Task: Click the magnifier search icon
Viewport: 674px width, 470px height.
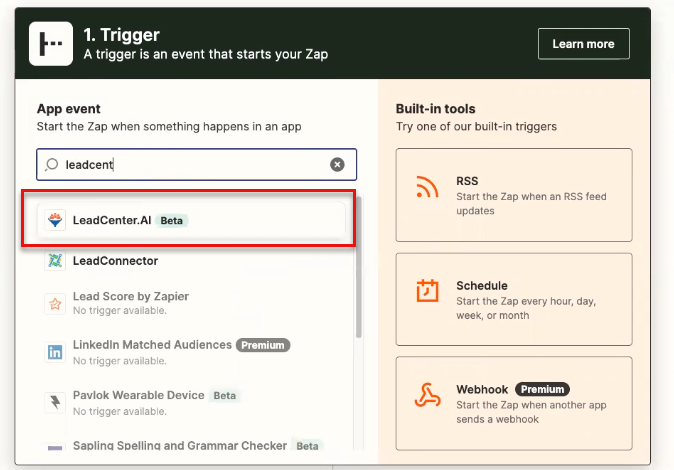Action: [52, 164]
